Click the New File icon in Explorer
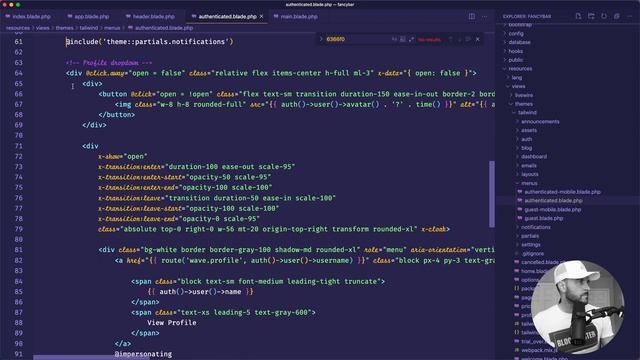This screenshot has height=360, width=640. point(578,16)
